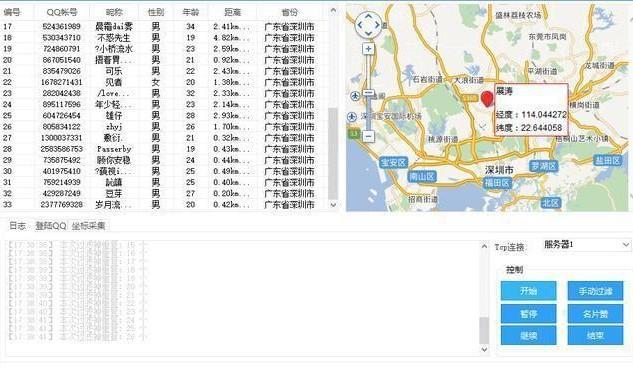633x370 pixels.
Task: Click the 北区 label on map
Action: tap(550, 203)
